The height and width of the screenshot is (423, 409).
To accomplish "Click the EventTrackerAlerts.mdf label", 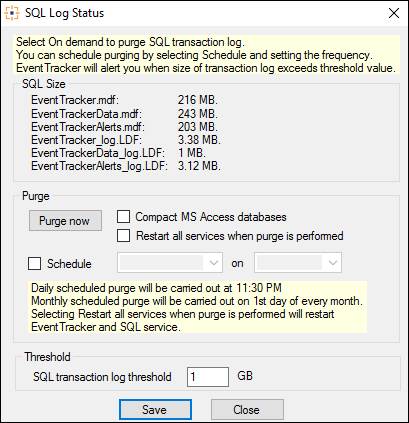I will (x=88, y=127).
